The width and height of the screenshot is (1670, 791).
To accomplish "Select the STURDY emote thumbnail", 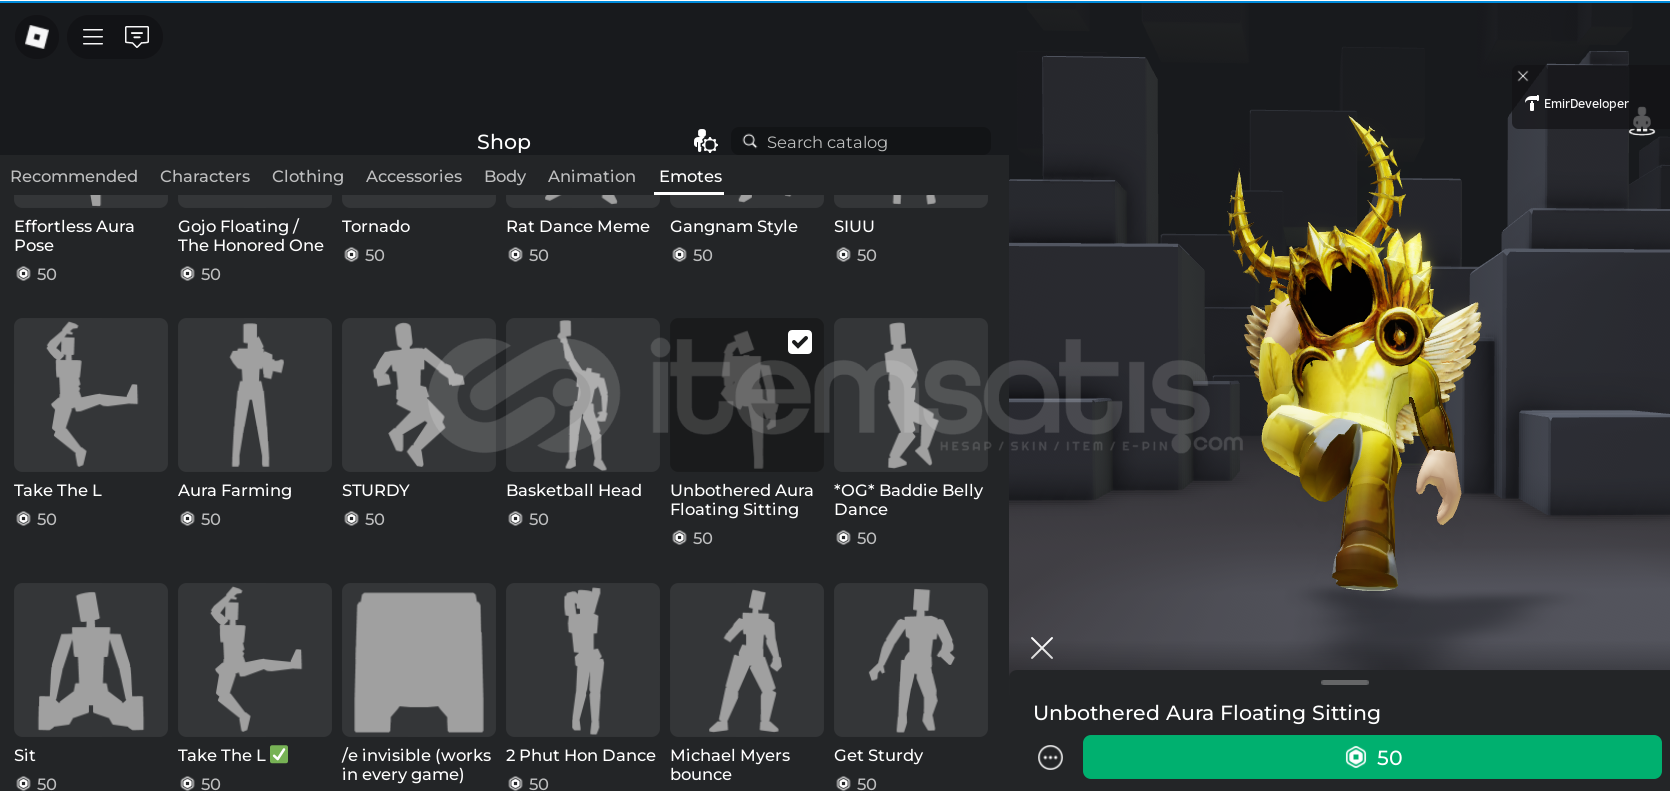I will [419, 395].
